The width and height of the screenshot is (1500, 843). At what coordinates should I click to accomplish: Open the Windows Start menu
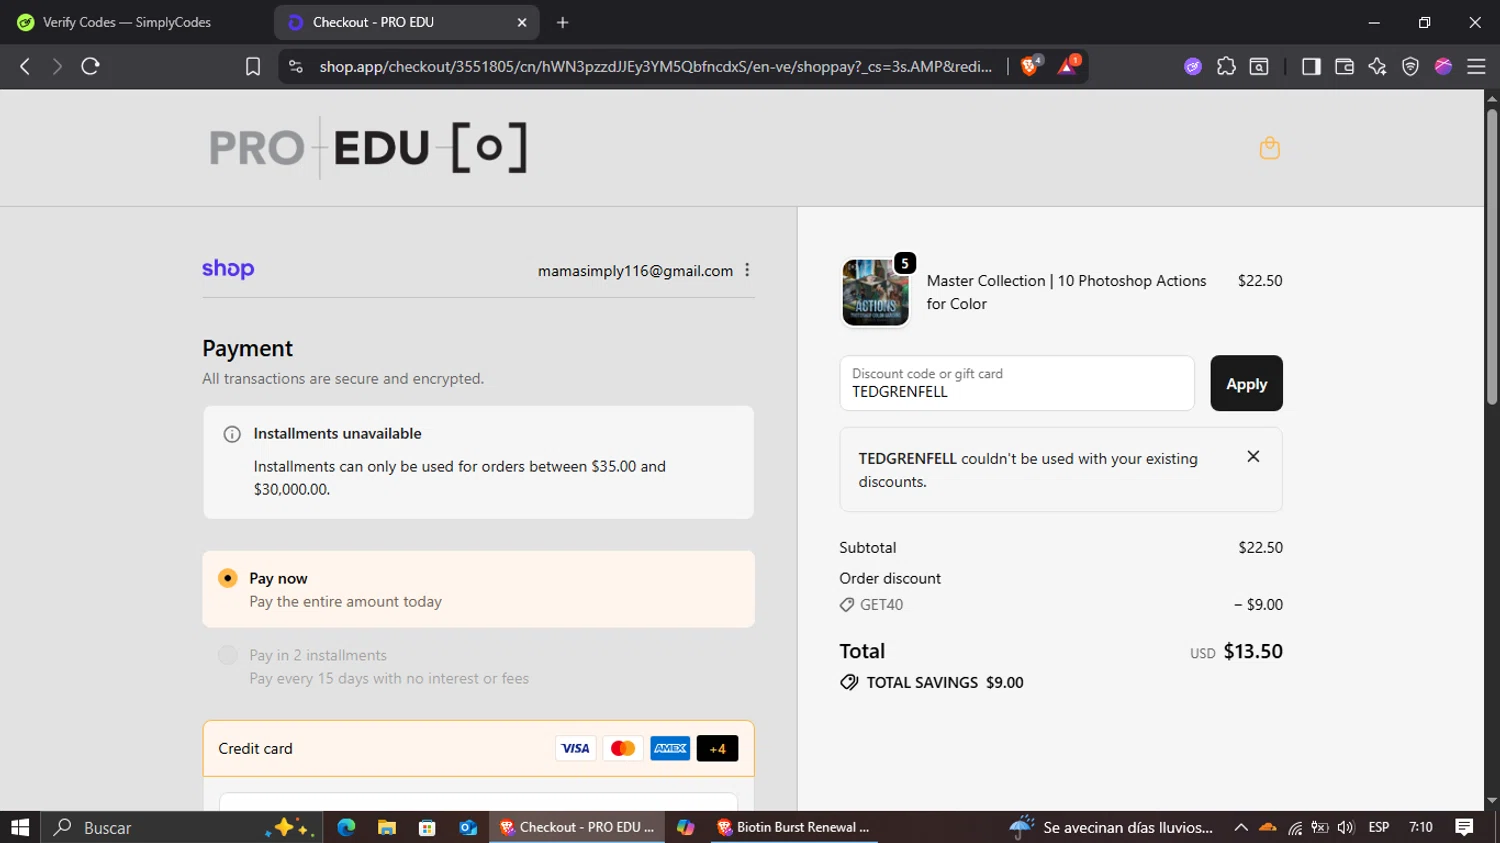20,827
